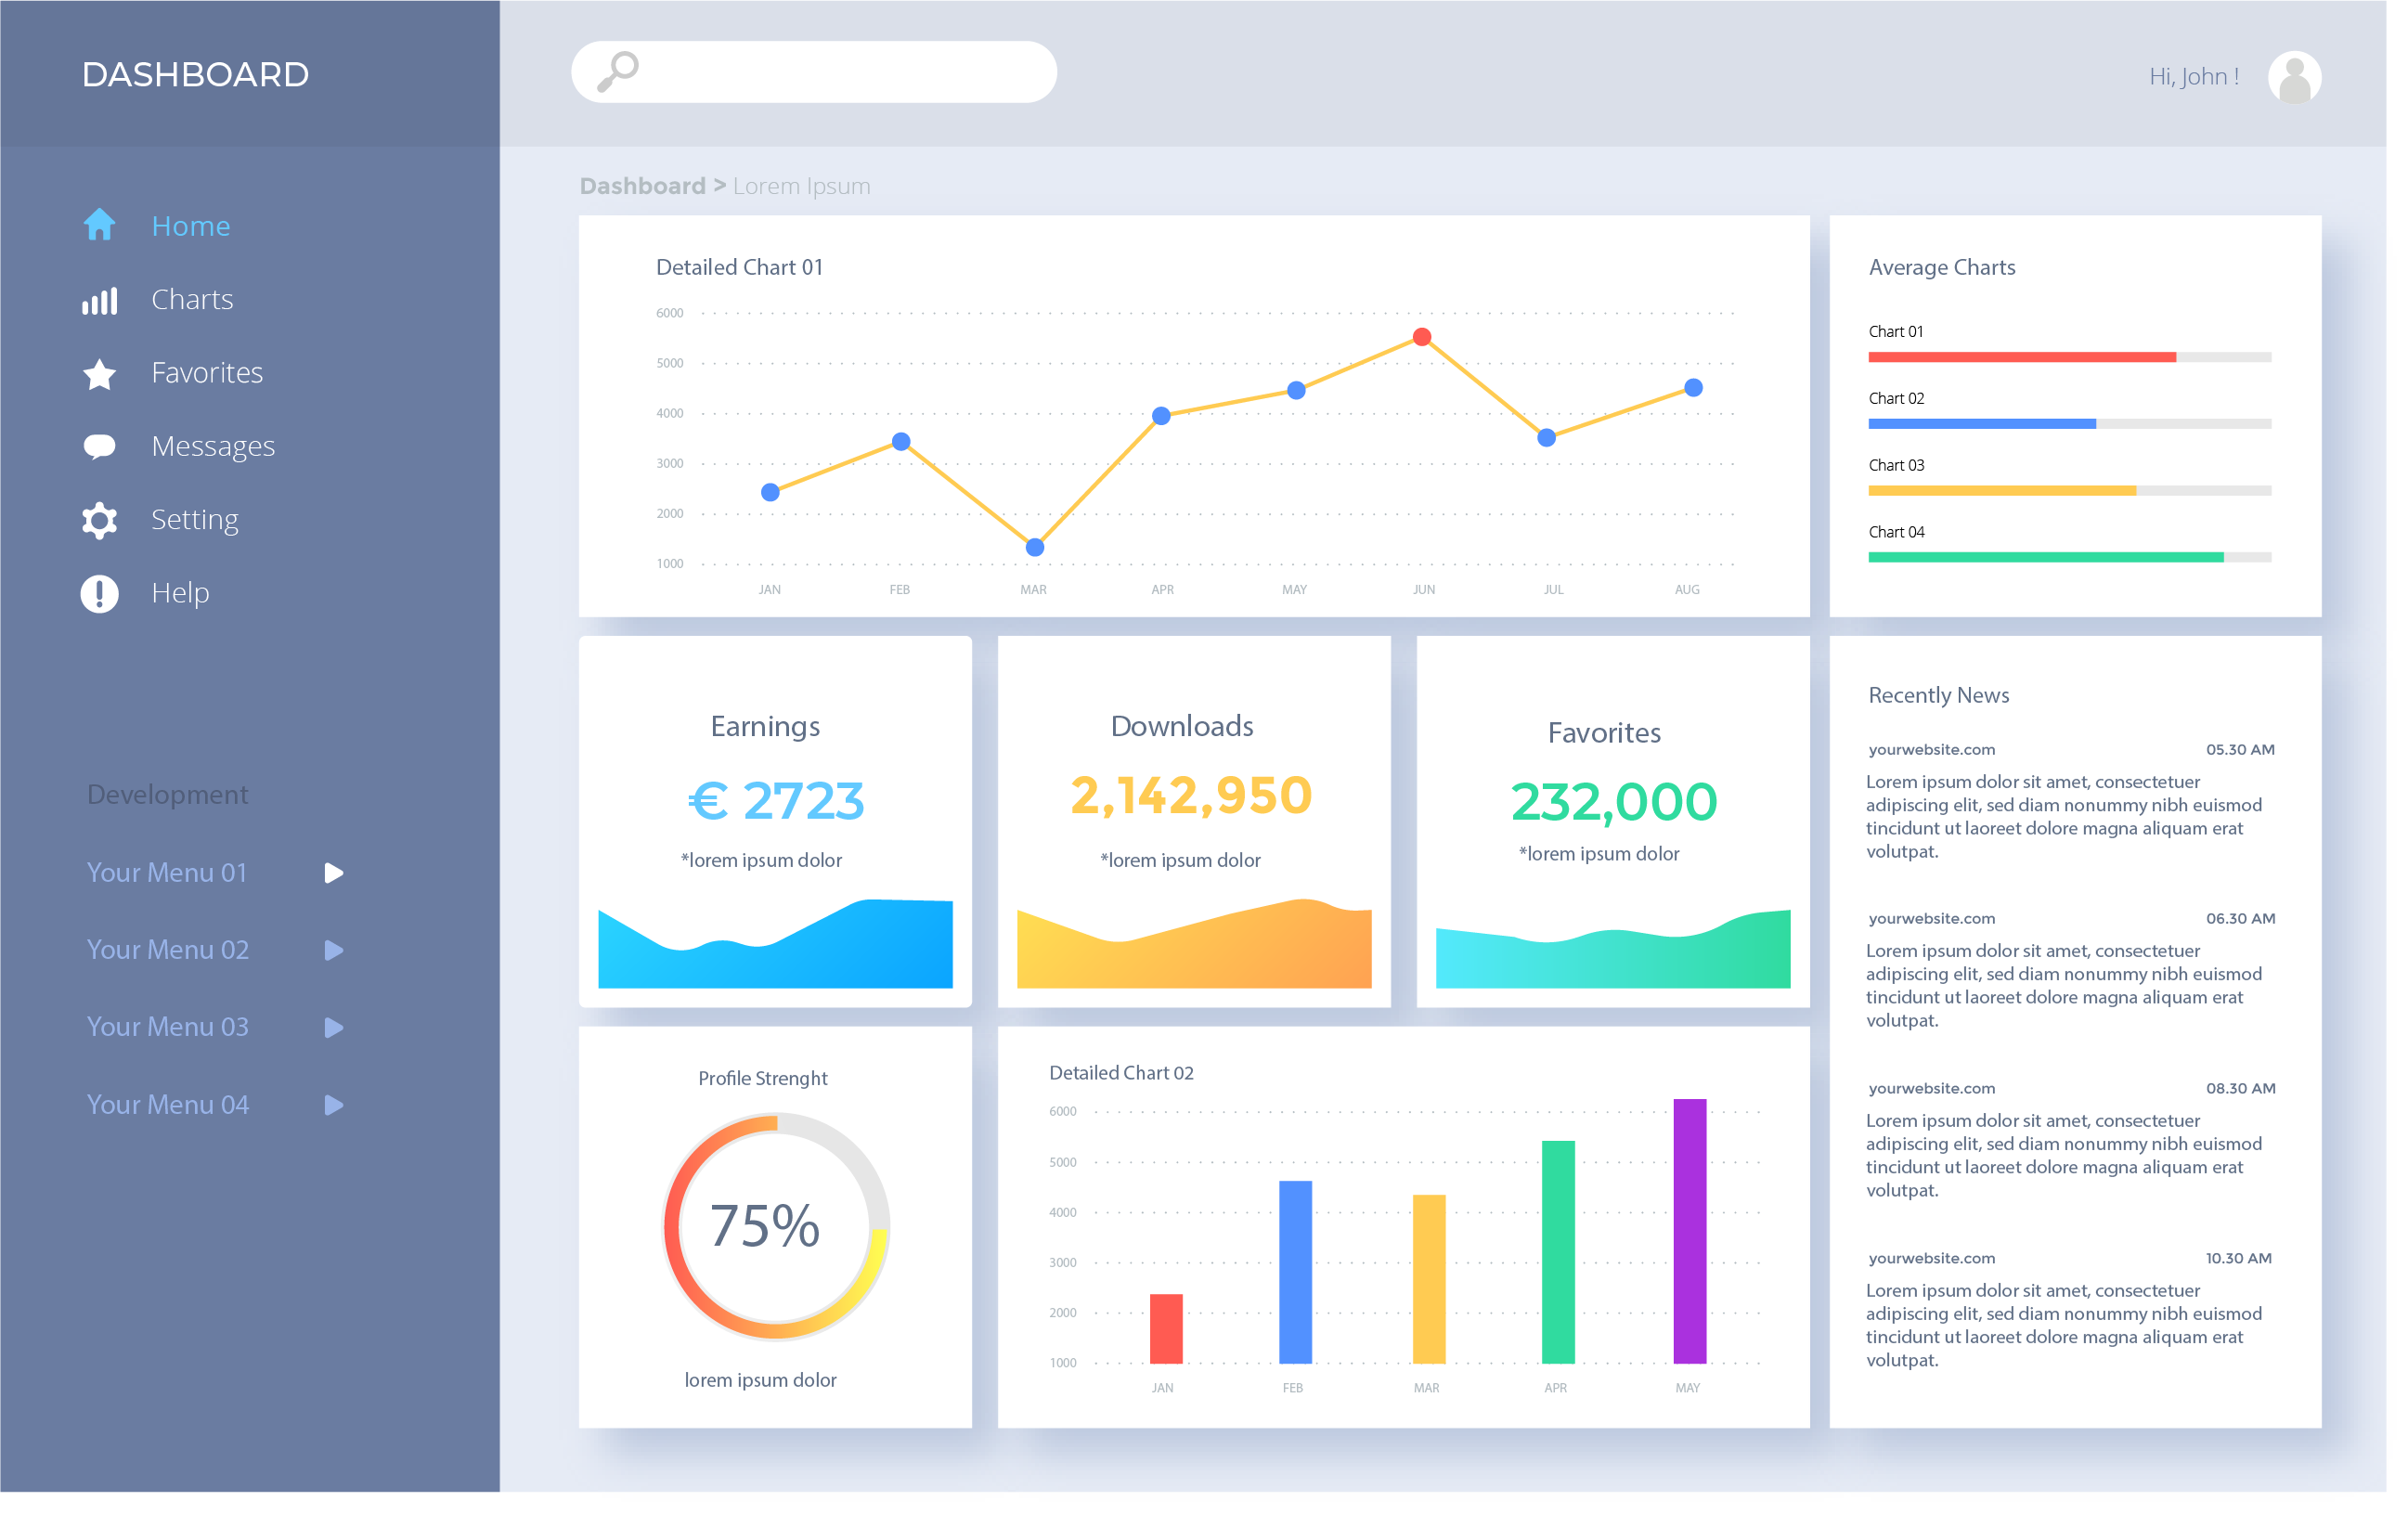Toggle the red JUN data point on Detailed Chart 01
The width and height of the screenshot is (2408, 1514).
[x=1421, y=336]
